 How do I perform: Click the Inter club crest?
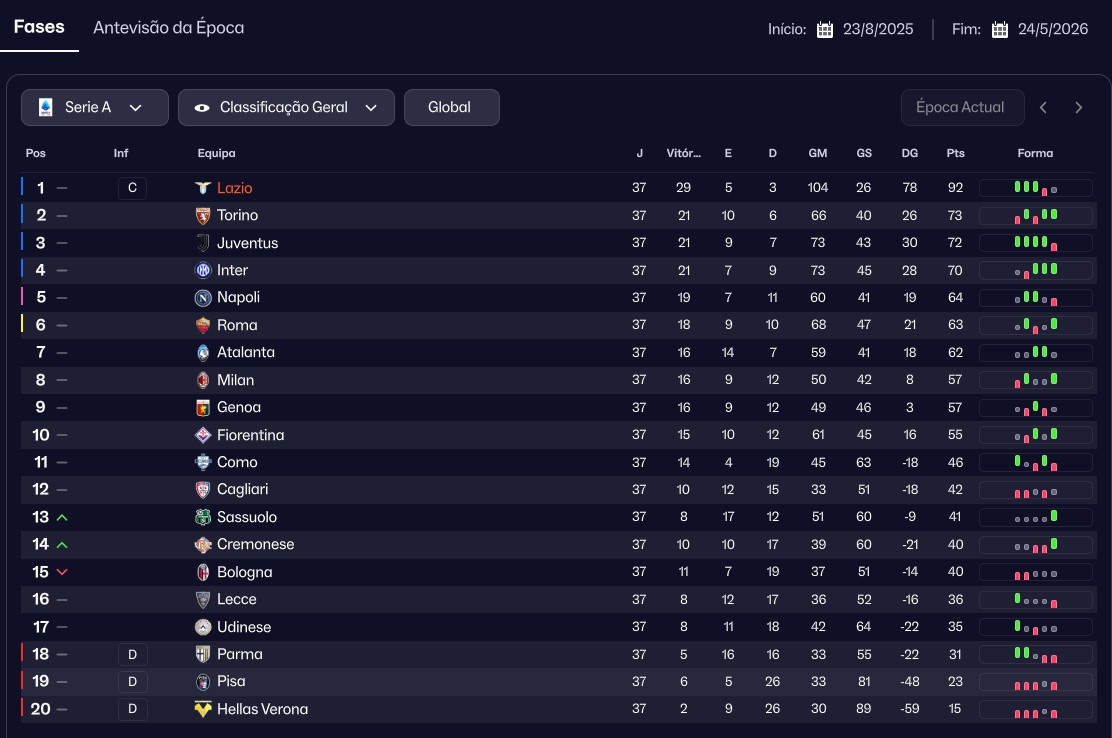pyautogui.click(x=203, y=270)
